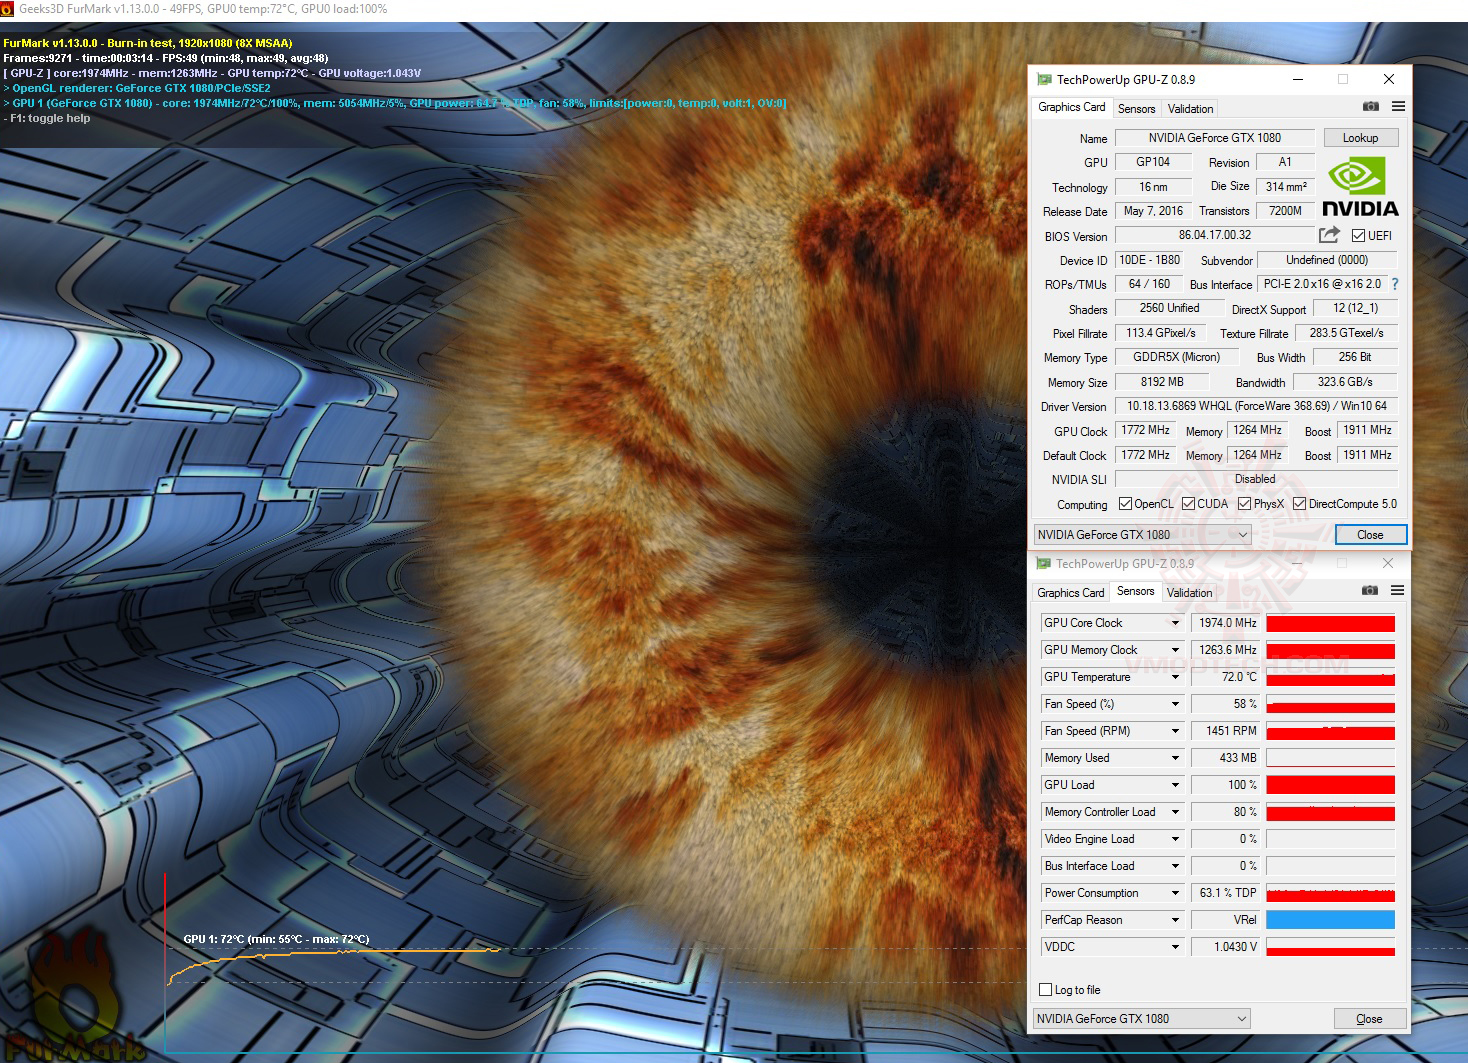
Task: Open GPU selector dropdown in Sensors window
Action: [1142, 1019]
